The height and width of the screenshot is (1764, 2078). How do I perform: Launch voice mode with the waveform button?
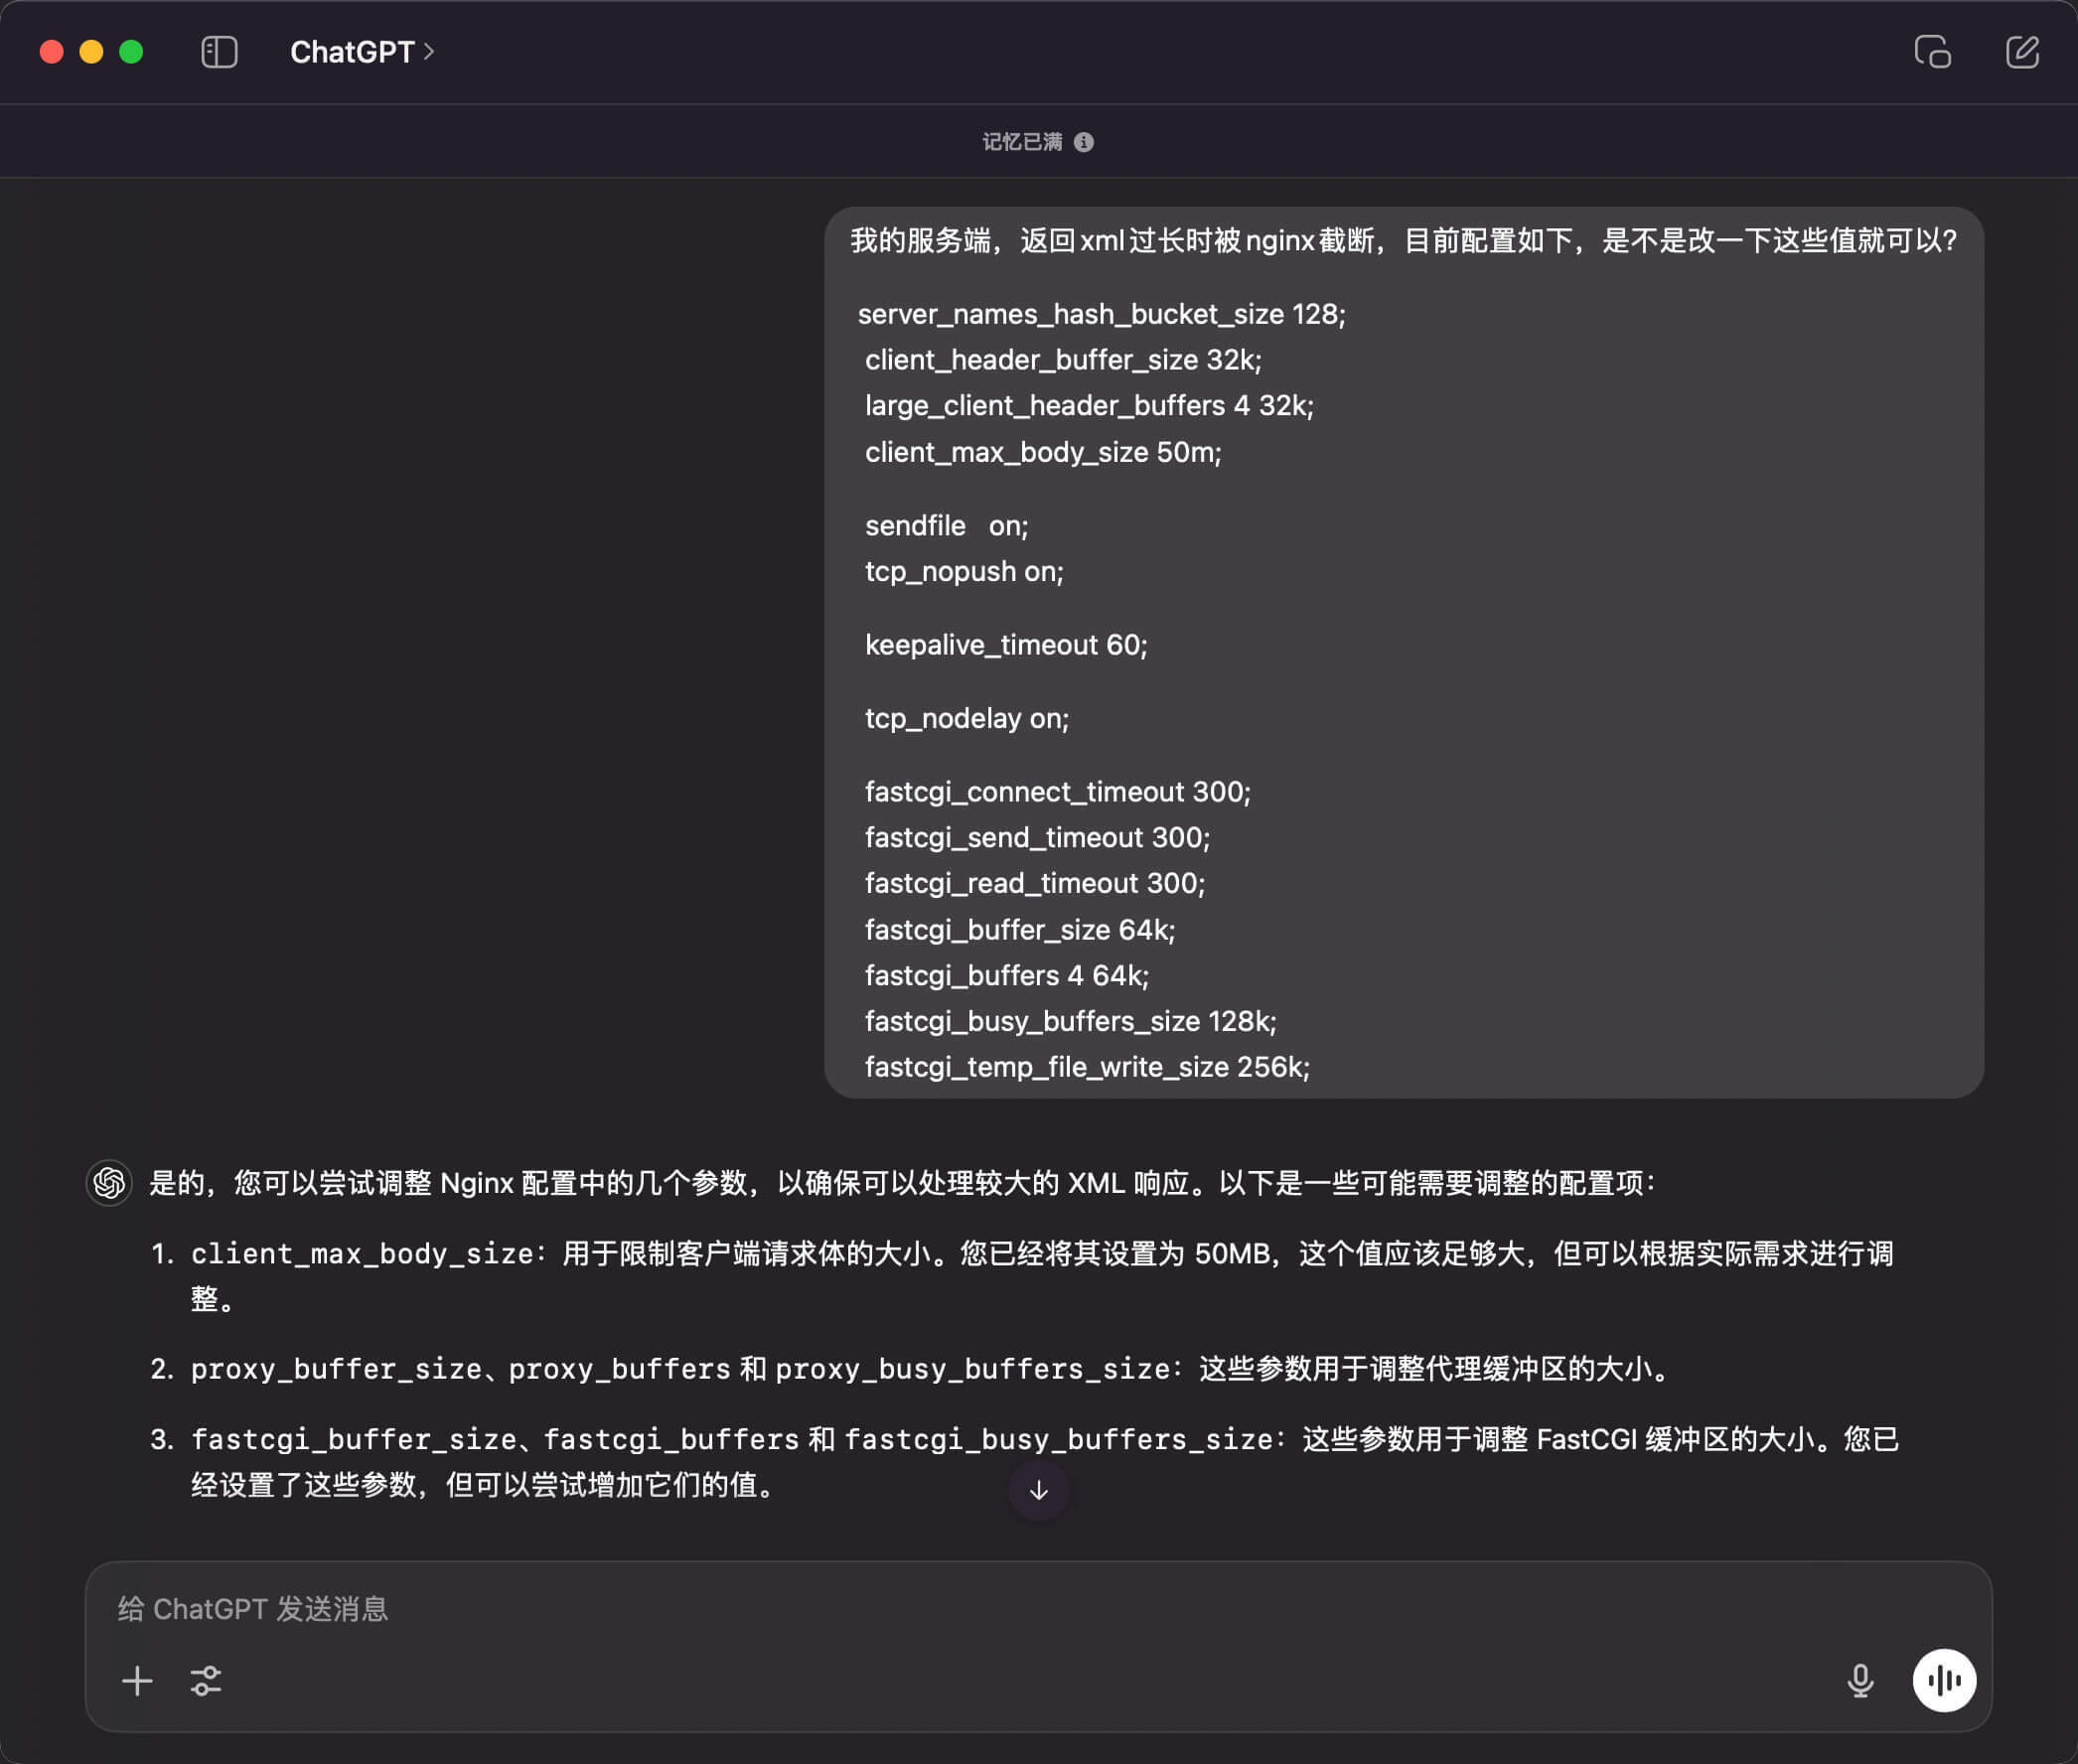1944,1681
